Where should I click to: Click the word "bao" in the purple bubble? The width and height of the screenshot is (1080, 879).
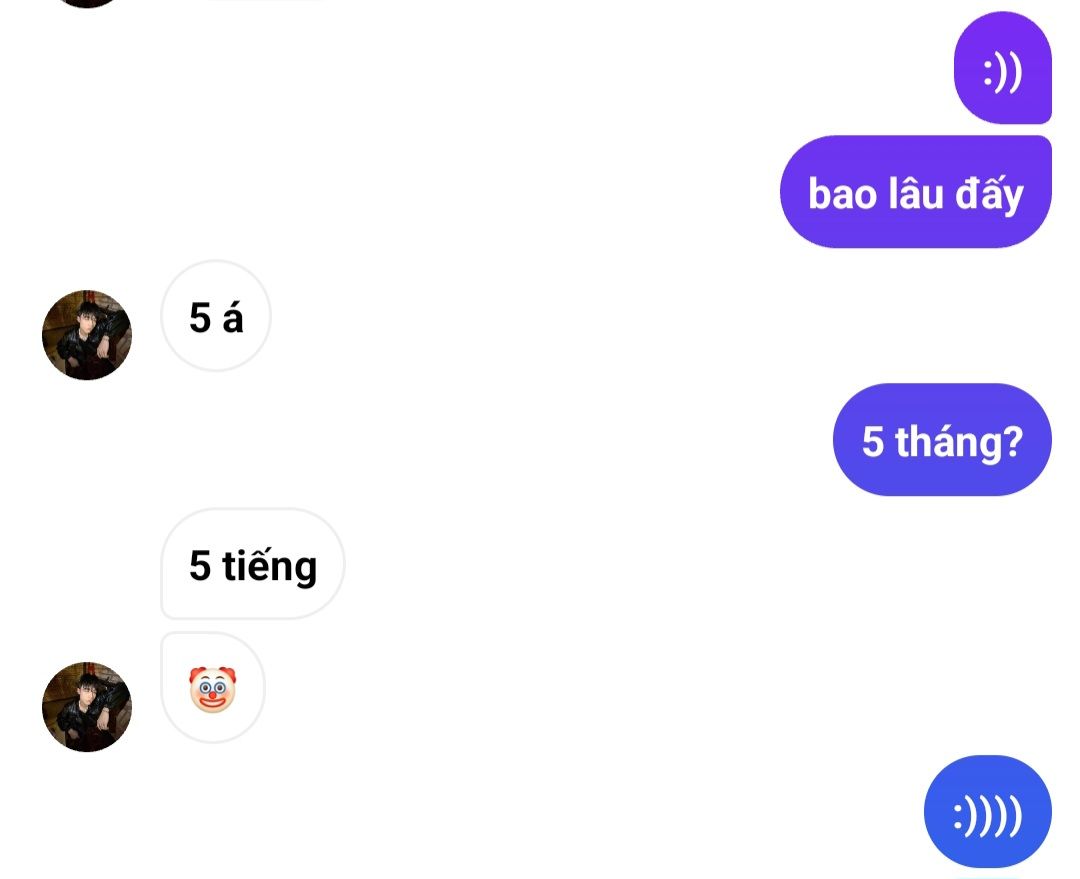(842, 194)
